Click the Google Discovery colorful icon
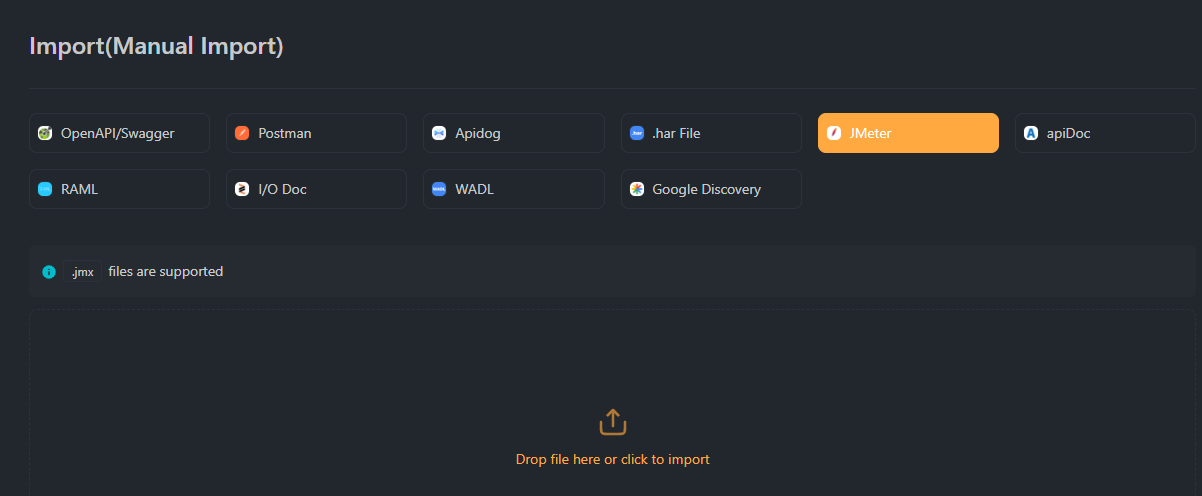The width and height of the screenshot is (1202, 496). 637,189
